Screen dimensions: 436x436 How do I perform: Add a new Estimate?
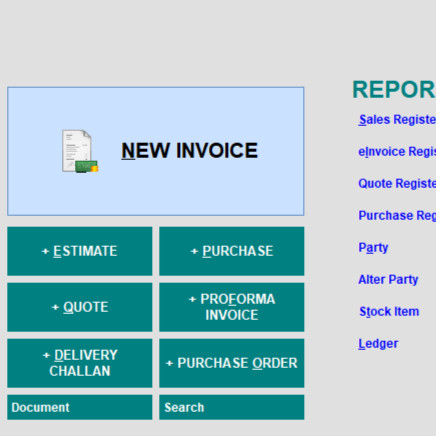(x=80, y=251)
